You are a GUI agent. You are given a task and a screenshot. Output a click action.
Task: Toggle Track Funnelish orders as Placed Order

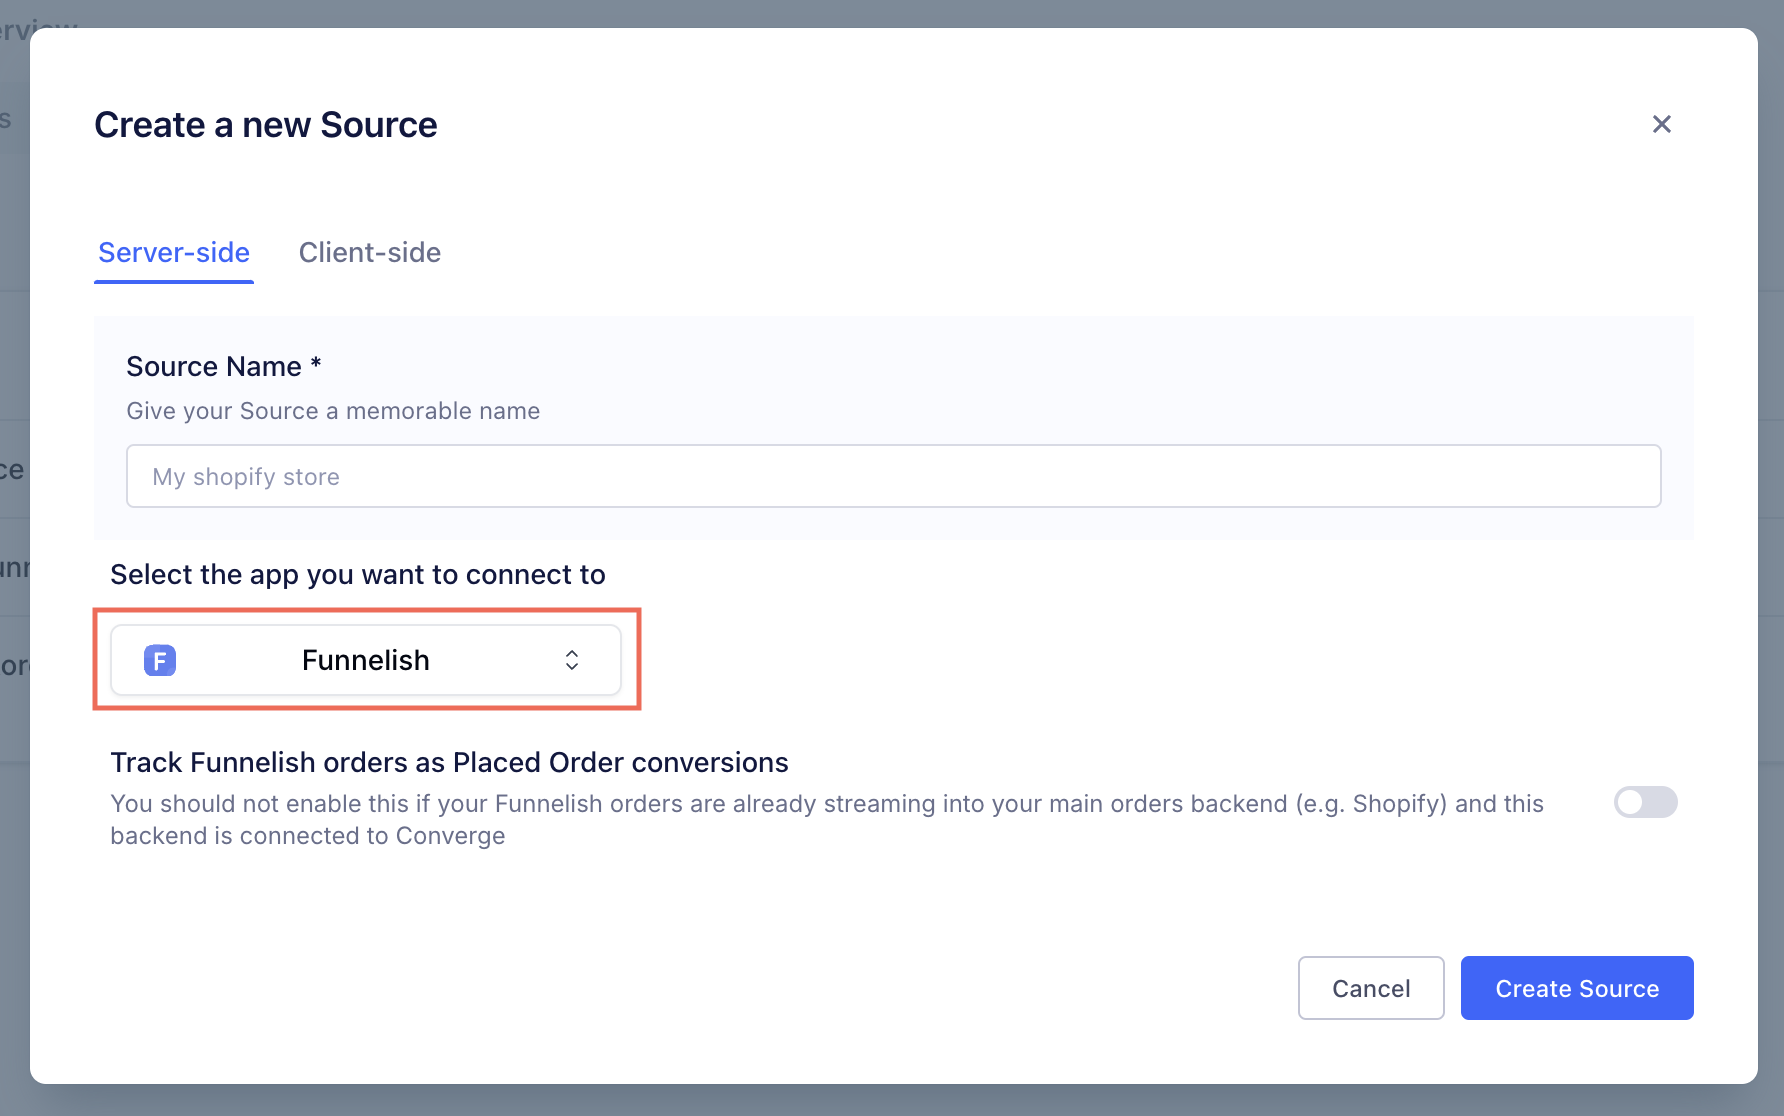point(1645,802)
